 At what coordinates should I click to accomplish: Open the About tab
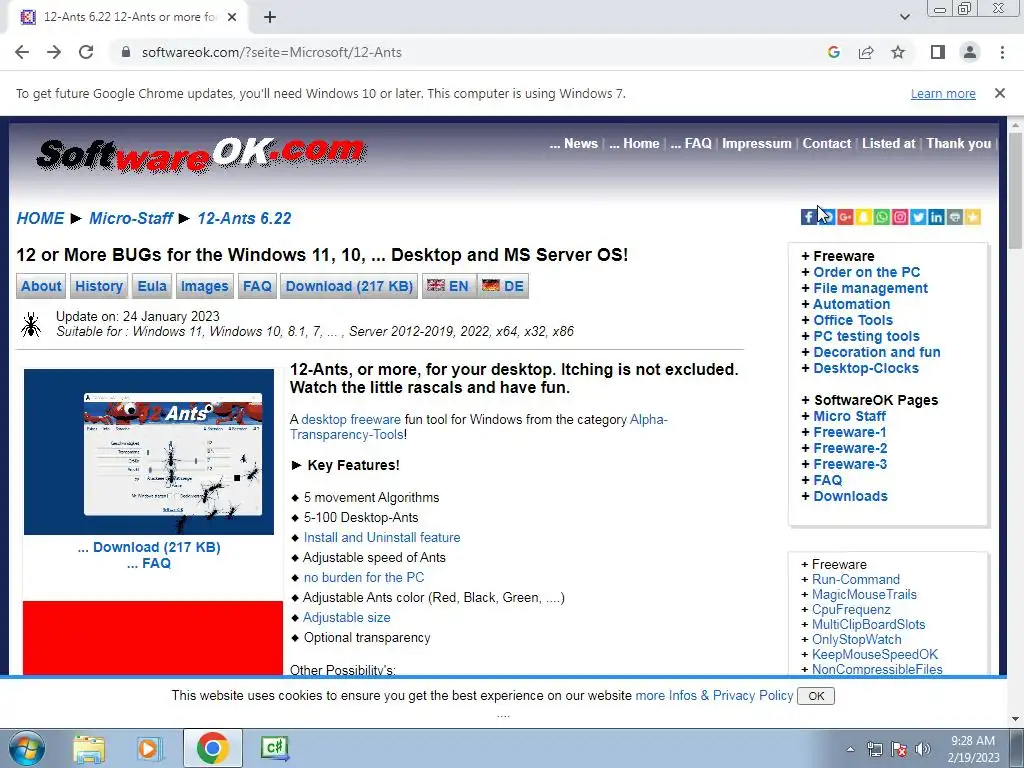[41, 286]
